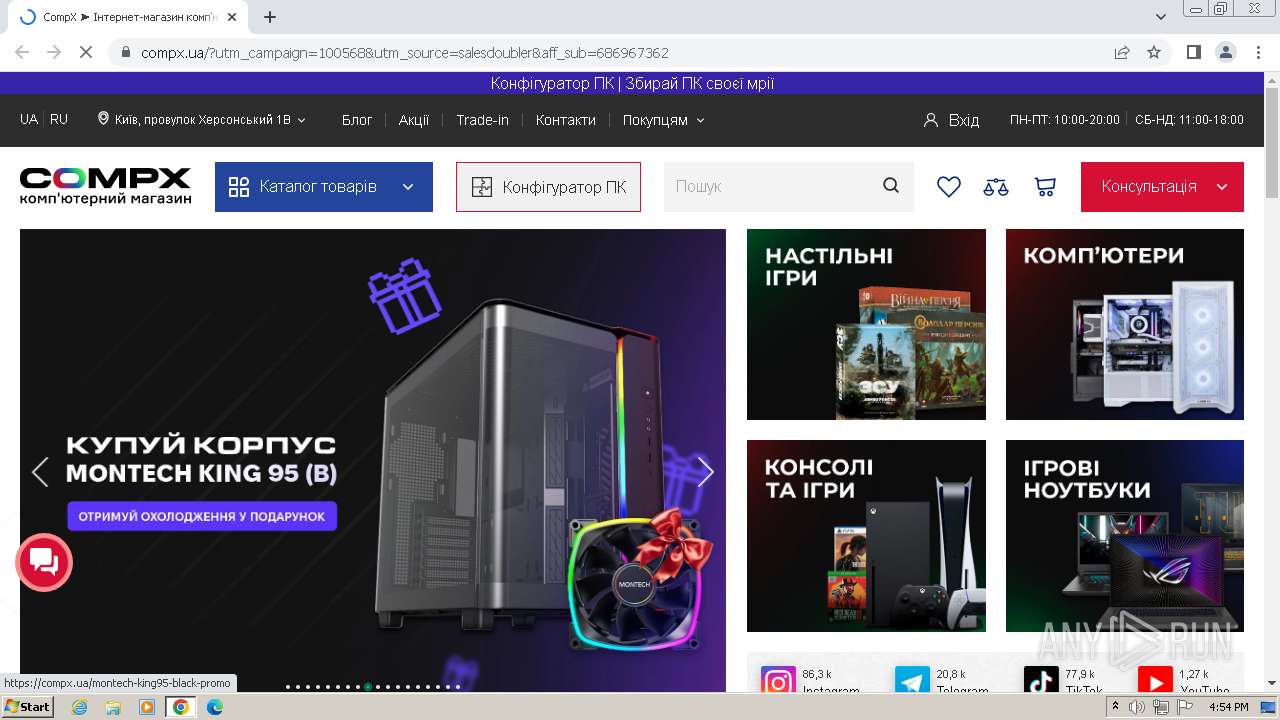Click the browser address bar
Image resolution: width=1280 pixels, height=720 pixels.
coord(620,52)
